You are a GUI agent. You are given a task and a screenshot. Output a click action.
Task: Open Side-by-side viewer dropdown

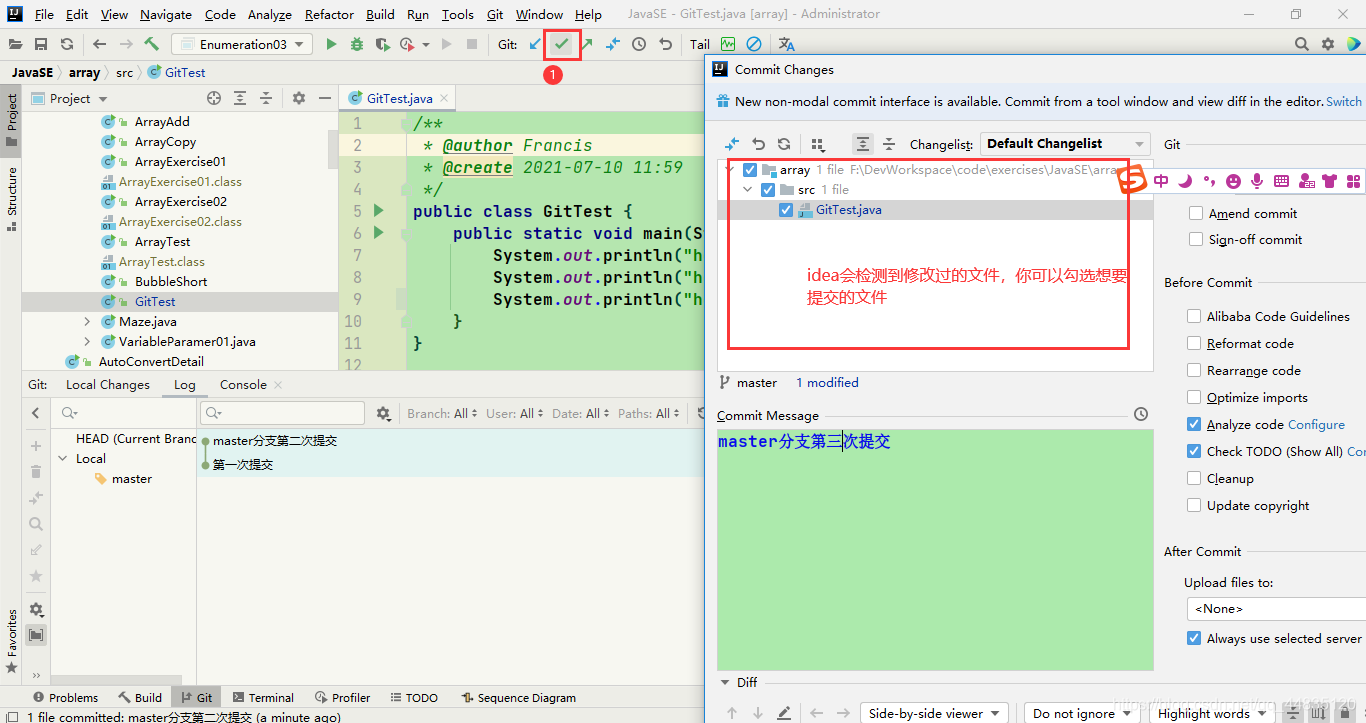(934, 713)
